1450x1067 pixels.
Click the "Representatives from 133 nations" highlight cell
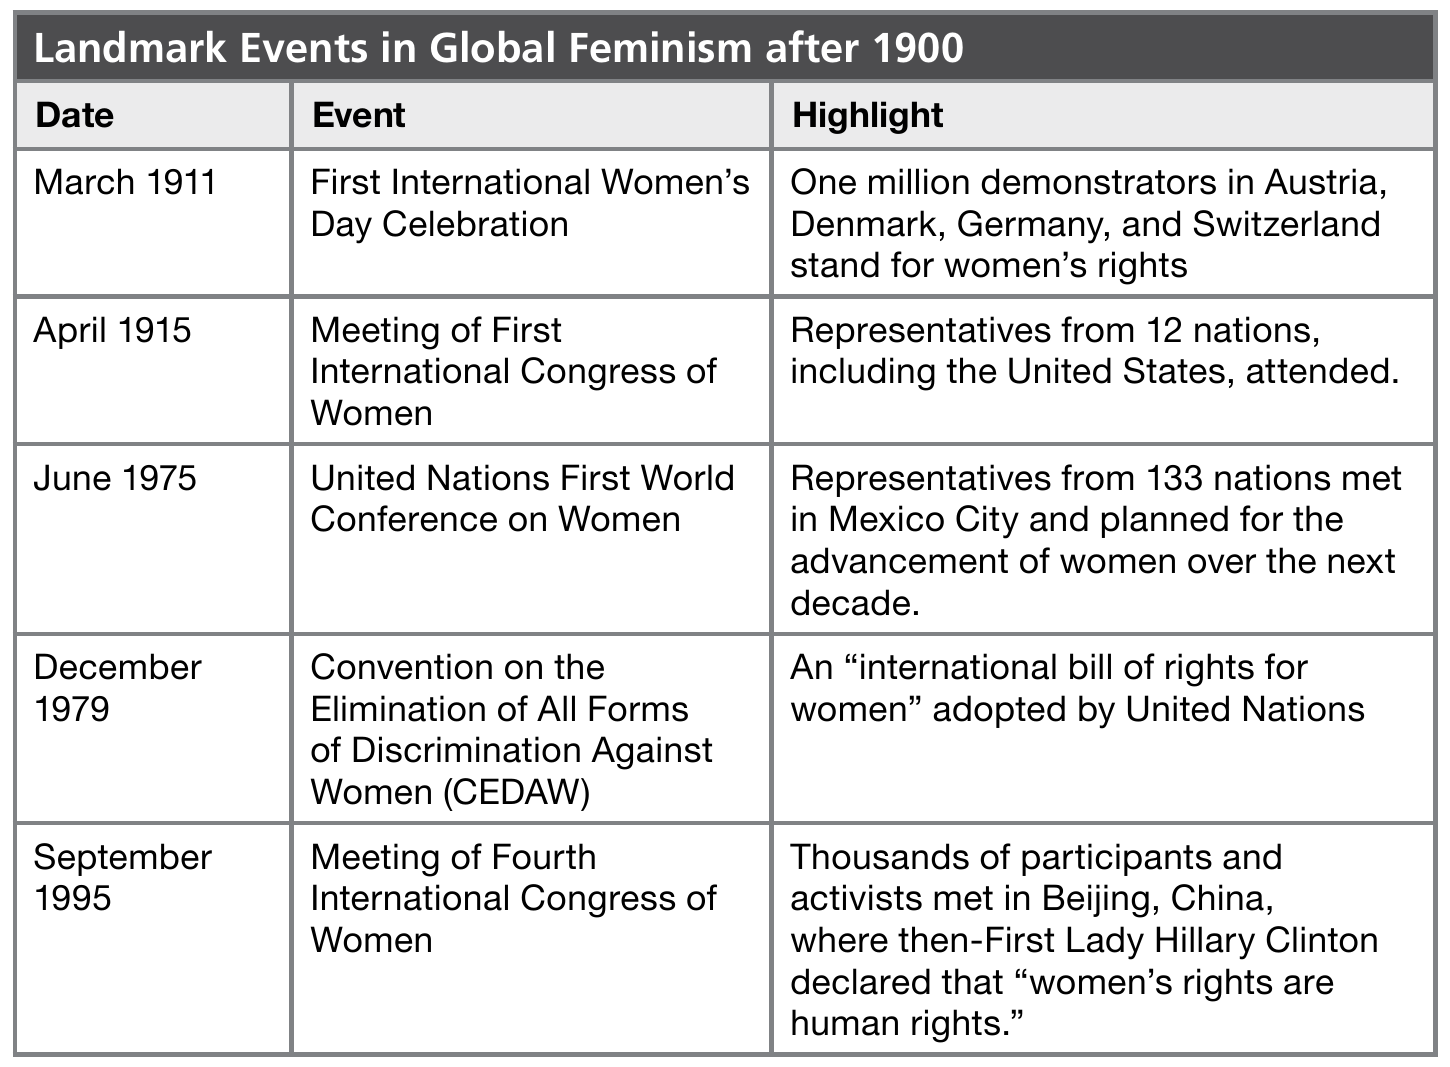[x=1095, y=540]
